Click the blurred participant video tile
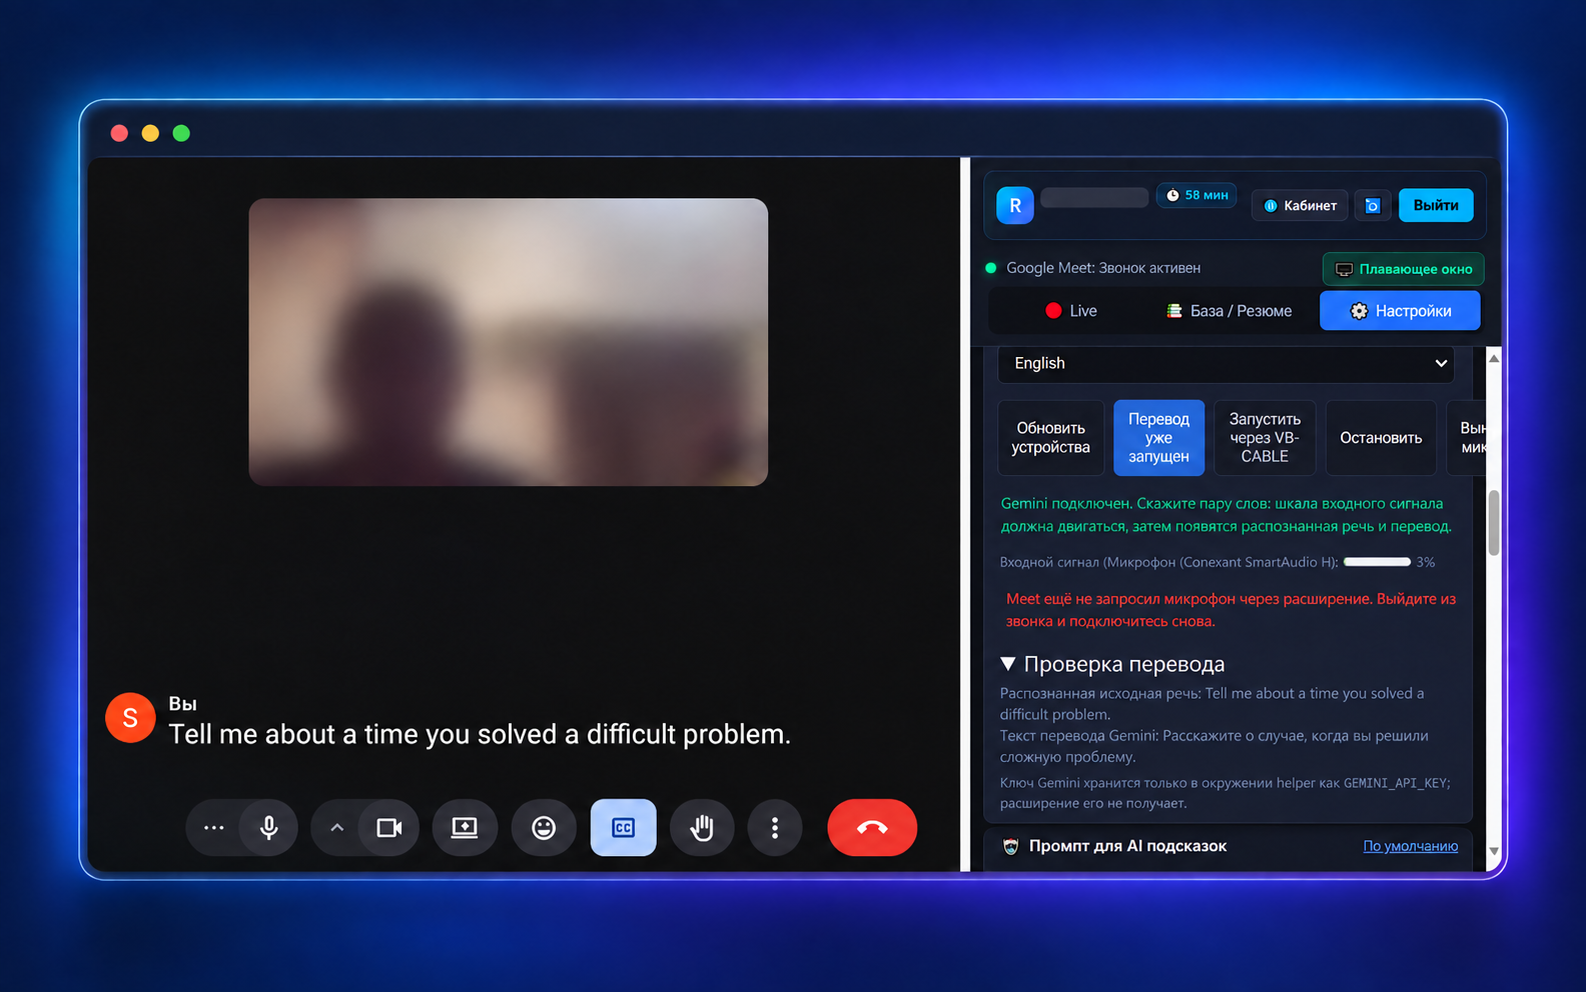Image resolution: width=1586 pixels, height=992 pixels. (x=508, y=342)
